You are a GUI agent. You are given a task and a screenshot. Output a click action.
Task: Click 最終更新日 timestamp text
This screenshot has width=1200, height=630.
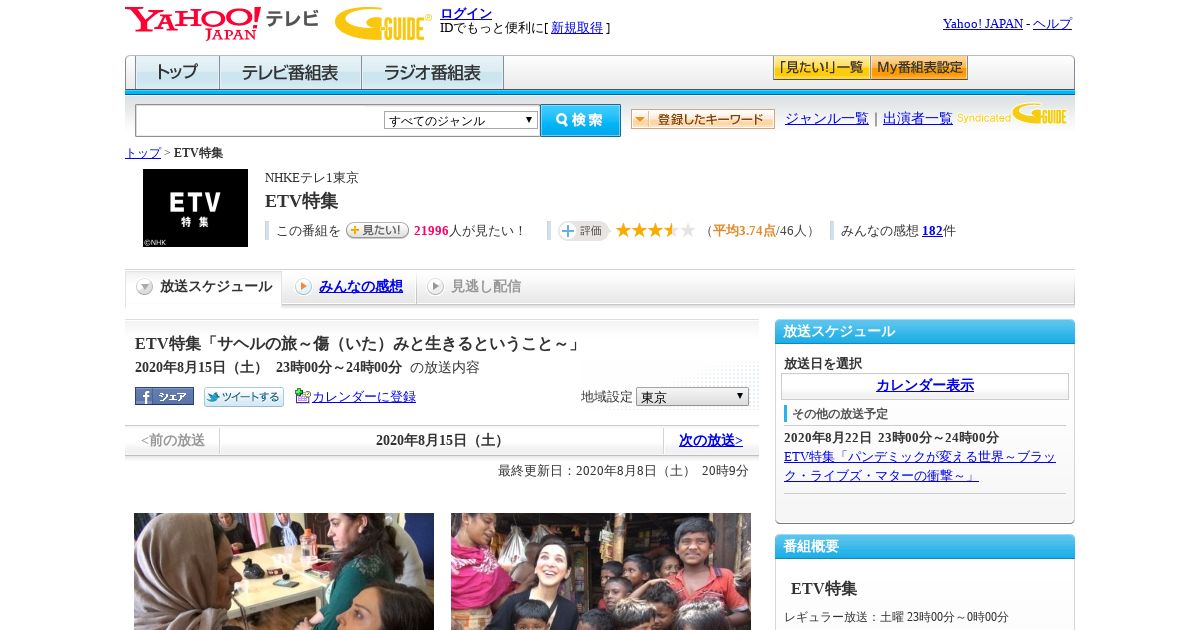[623, 471]
